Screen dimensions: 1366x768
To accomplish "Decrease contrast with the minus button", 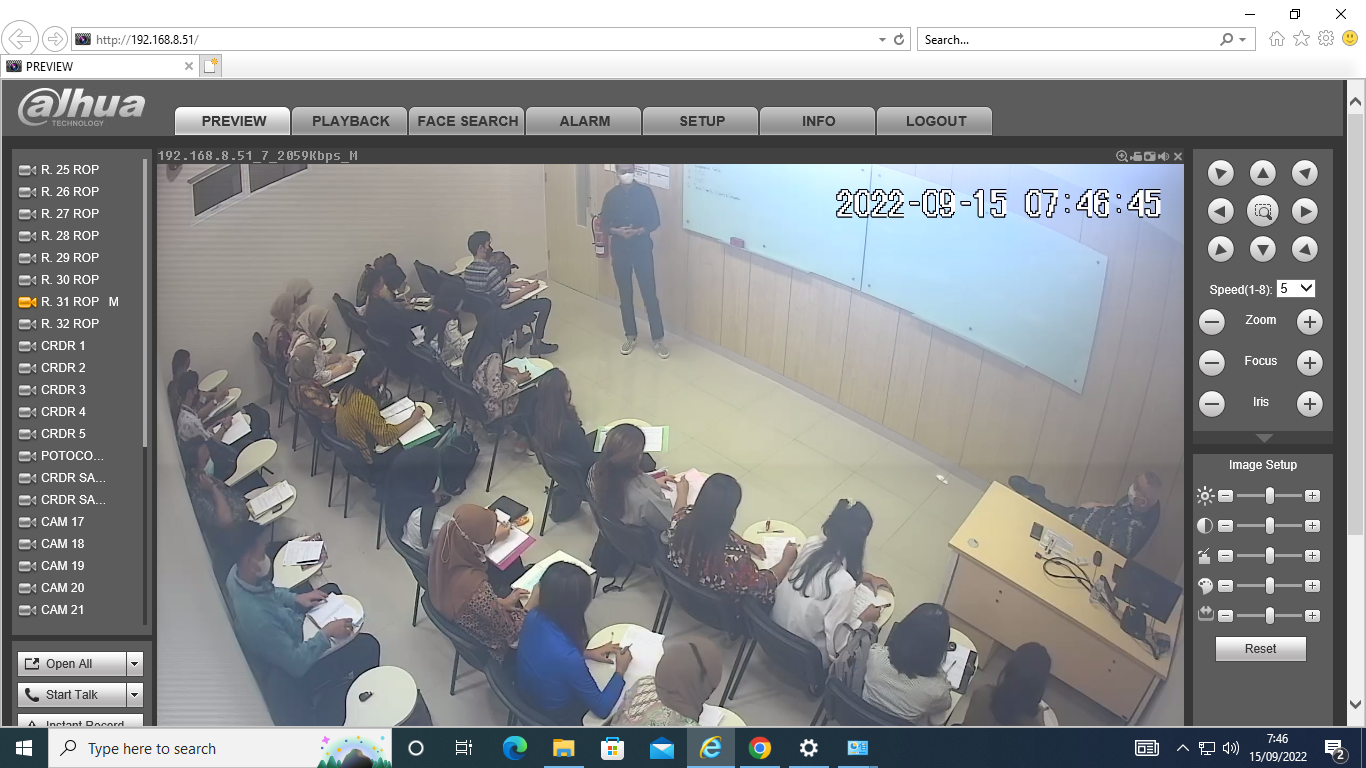I will point(1226,526).
